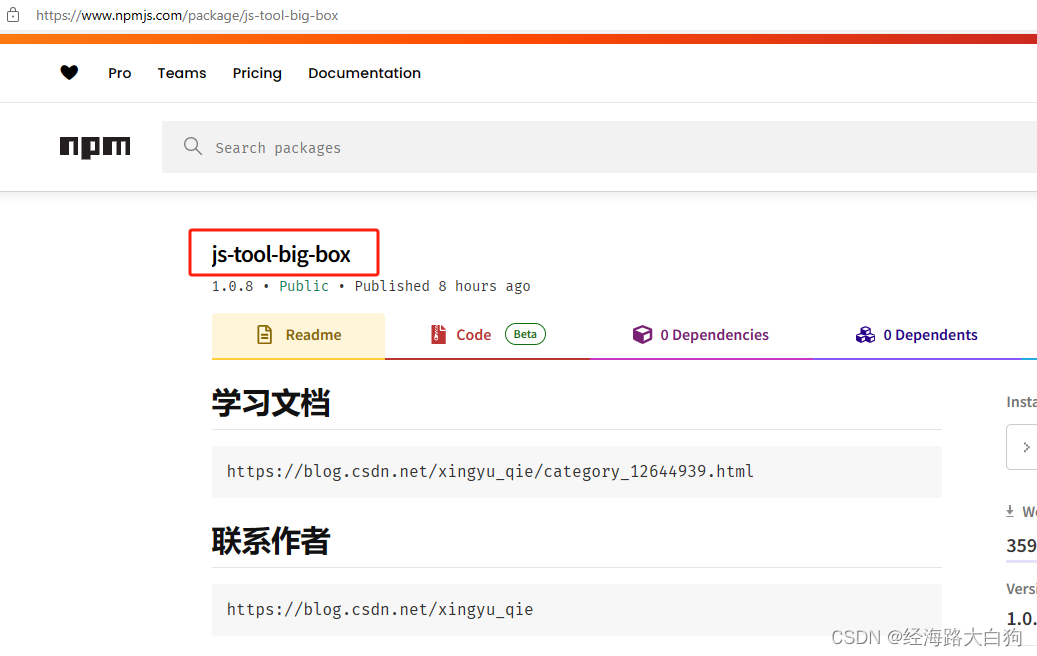Open the Documentation menu item

click(x=364, y=72)
